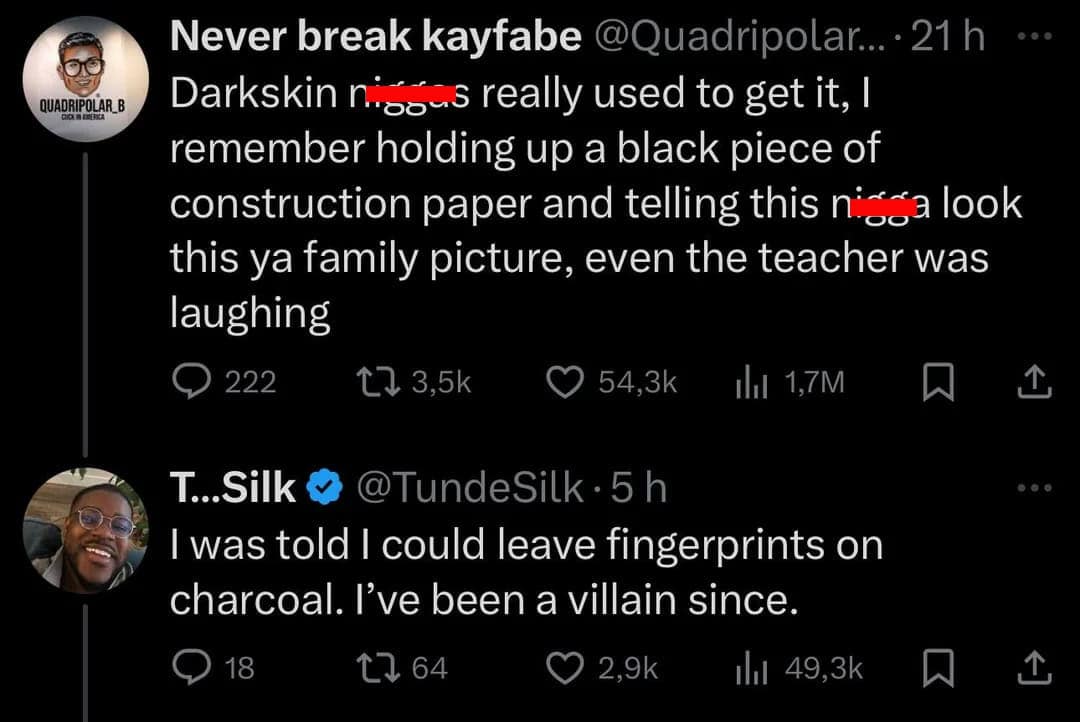Like the tweet with 54,3k likes
Screen dimensions: 1080x722
pyautogui.click(x=567, y=381)
